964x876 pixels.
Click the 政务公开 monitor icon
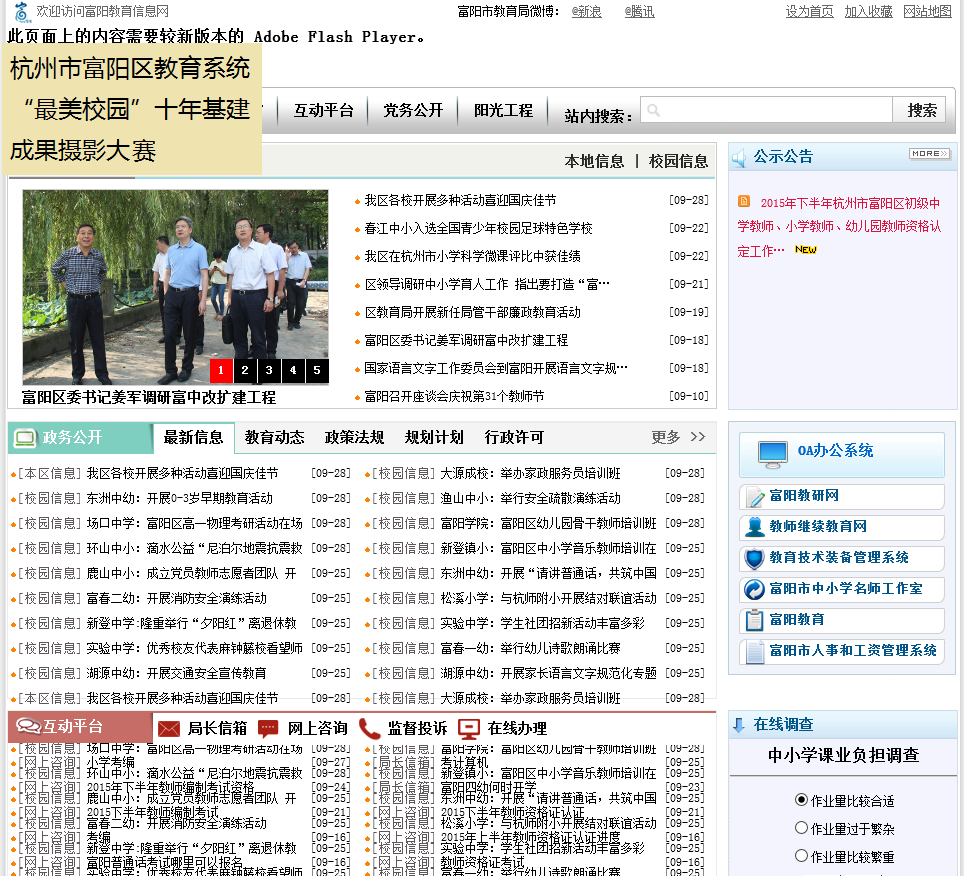25,438
